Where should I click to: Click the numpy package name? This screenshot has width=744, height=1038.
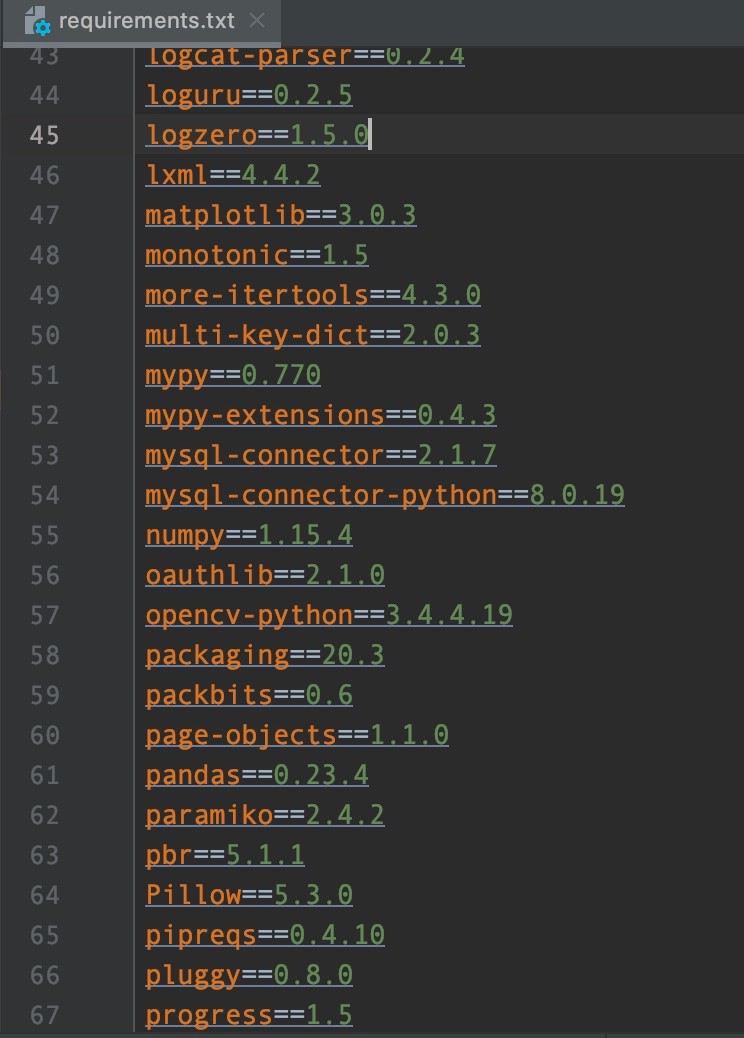(185, 535)
